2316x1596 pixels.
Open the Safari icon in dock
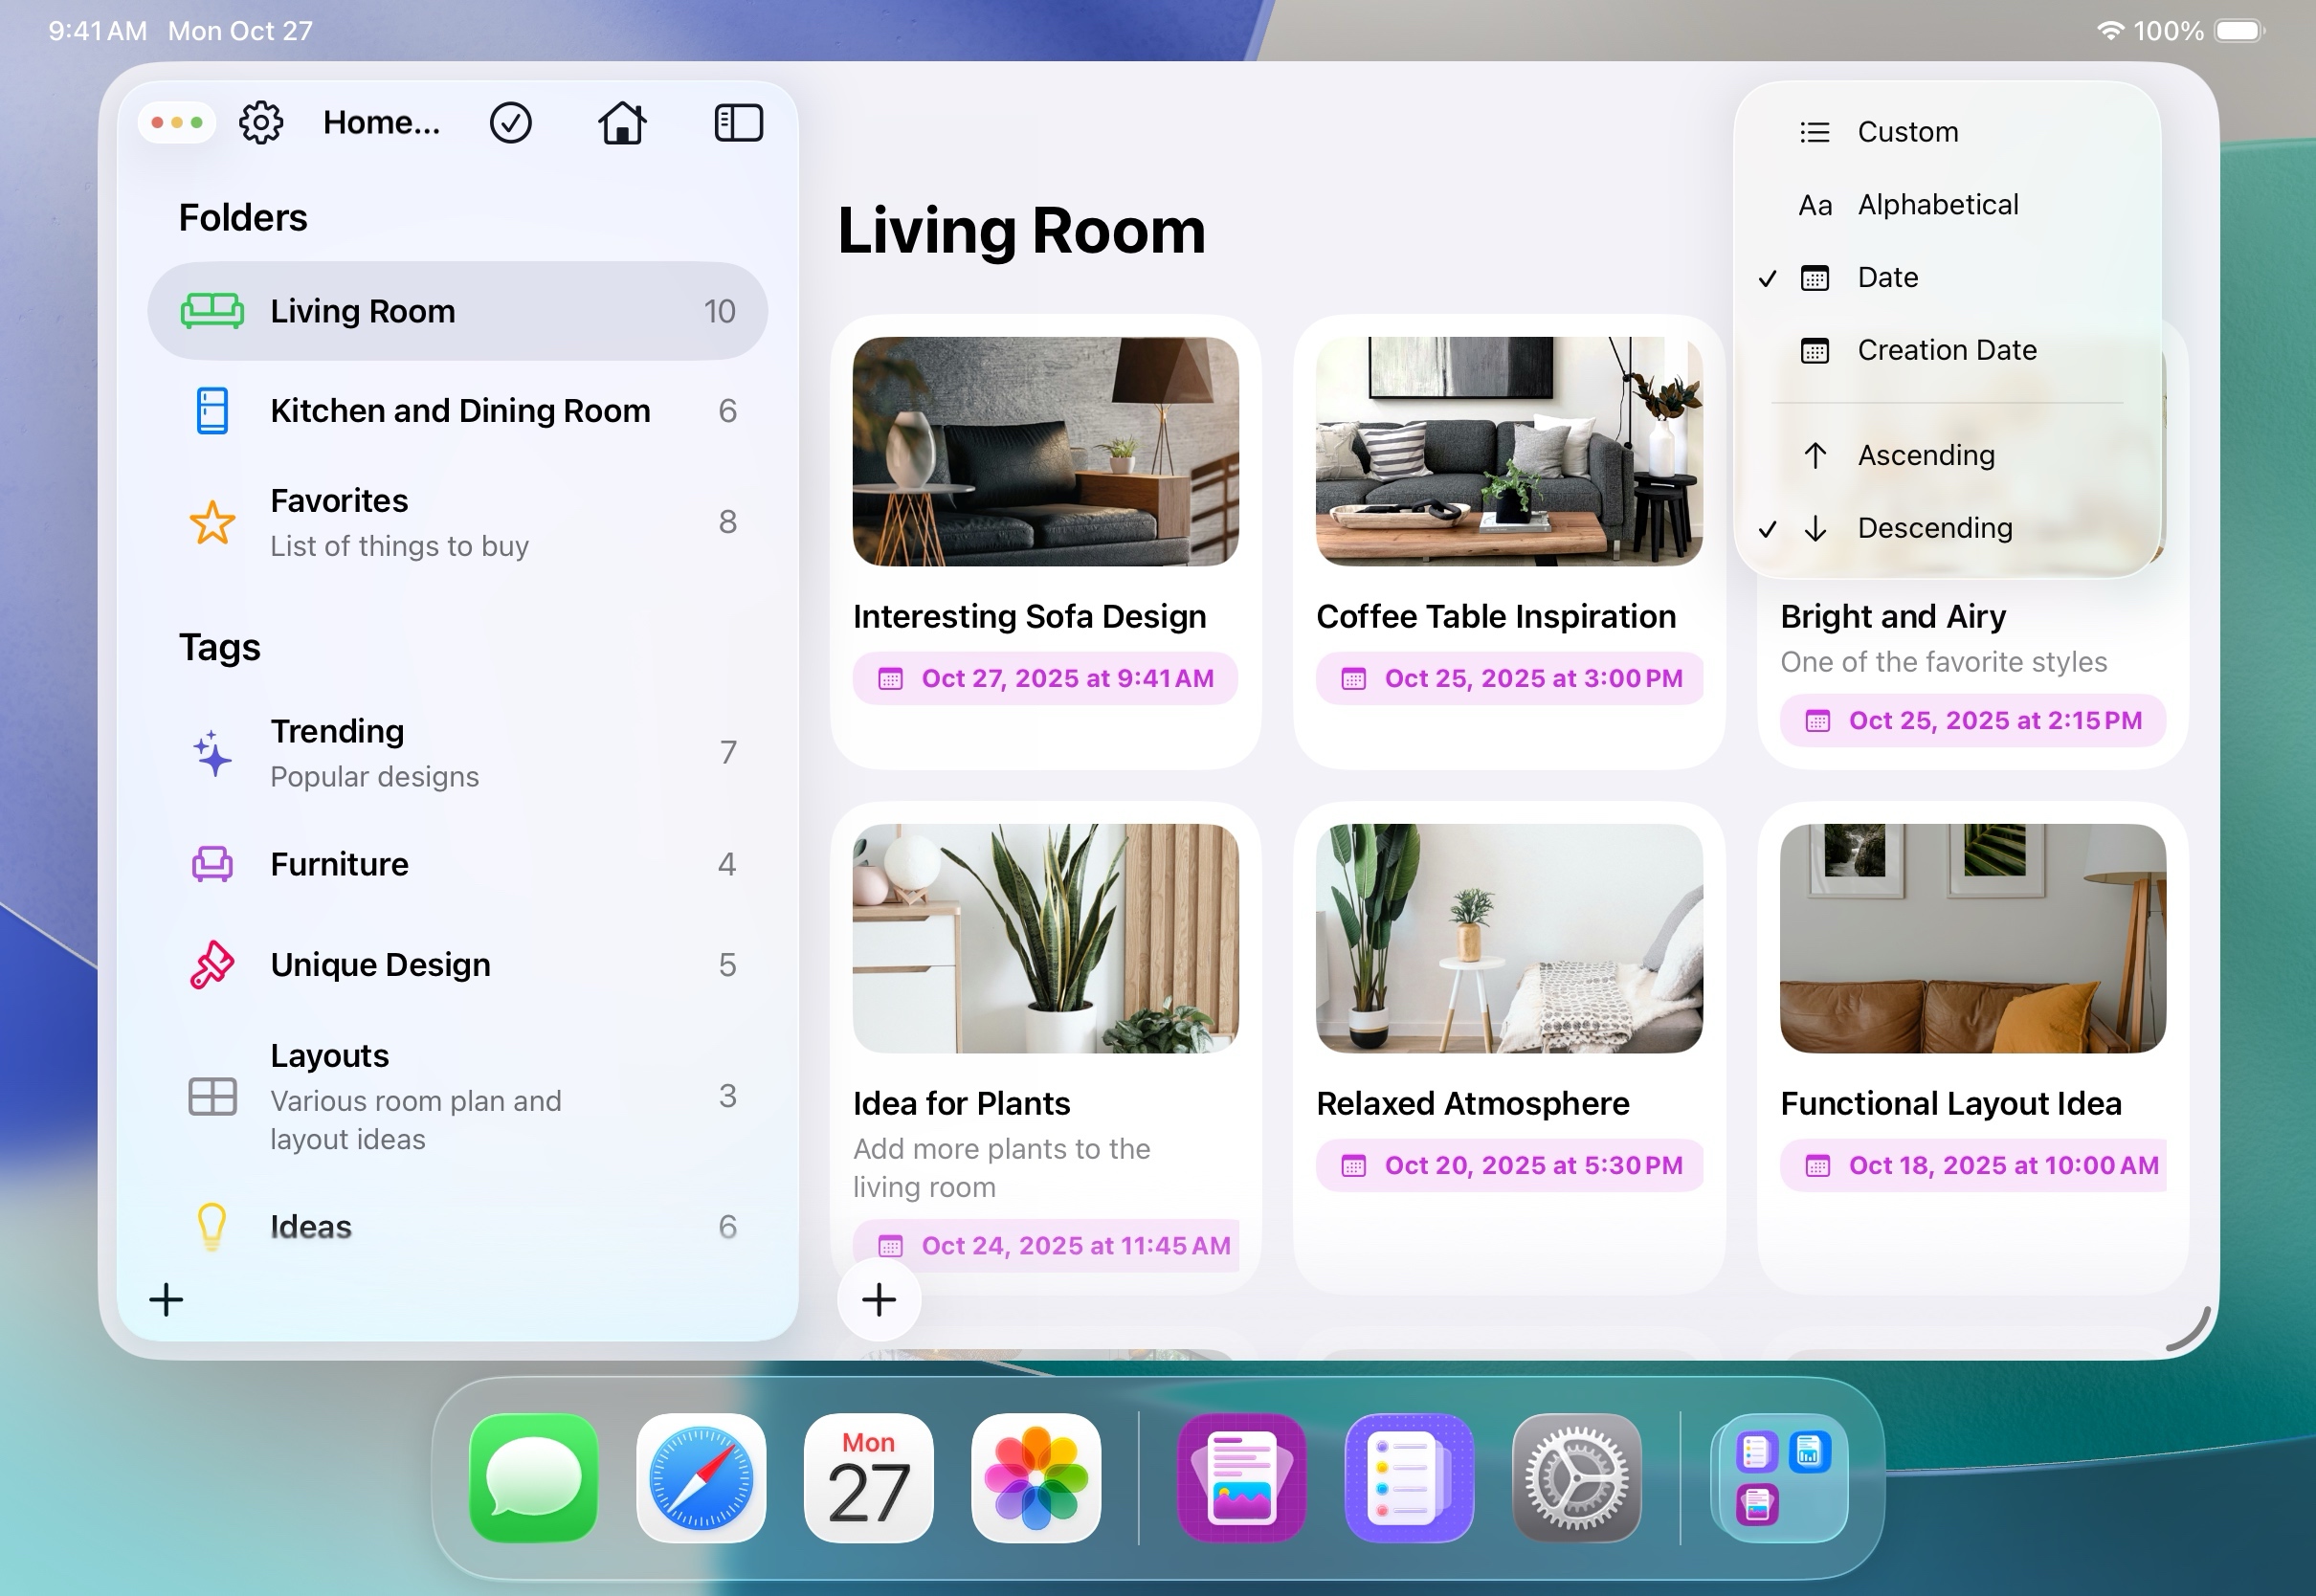[x=701, y=1478]
